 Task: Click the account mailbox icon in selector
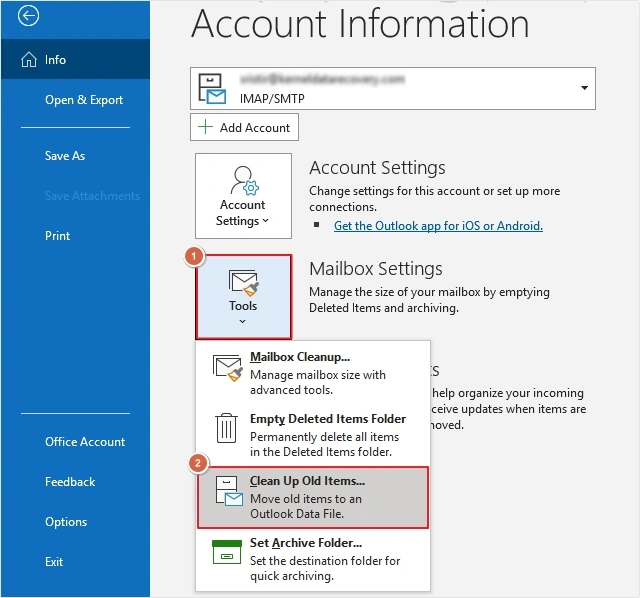coord(212,89)
